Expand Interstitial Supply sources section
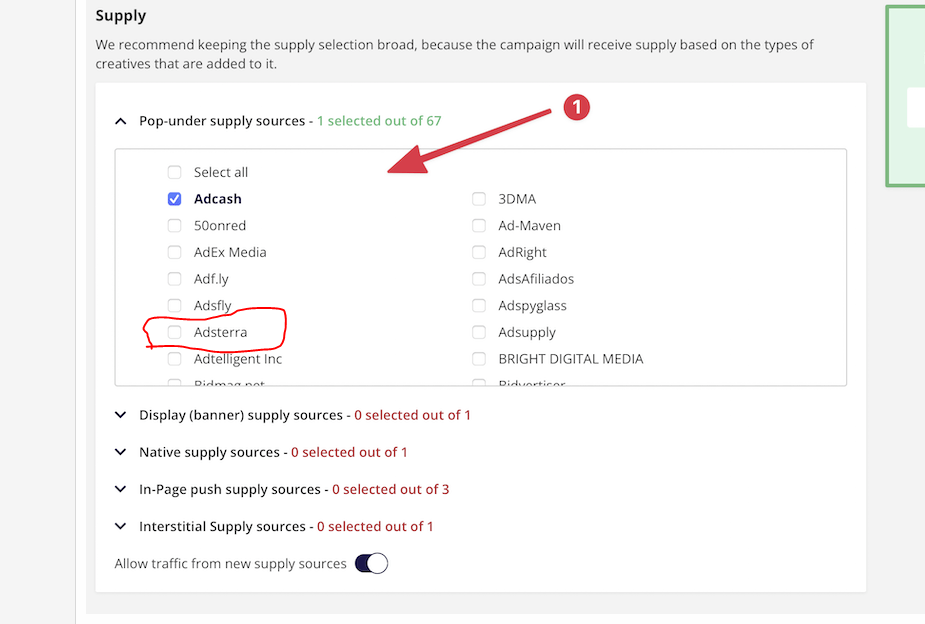Image resolution: width=925 pixels, height=624 pixels. (x=120, y=527)
